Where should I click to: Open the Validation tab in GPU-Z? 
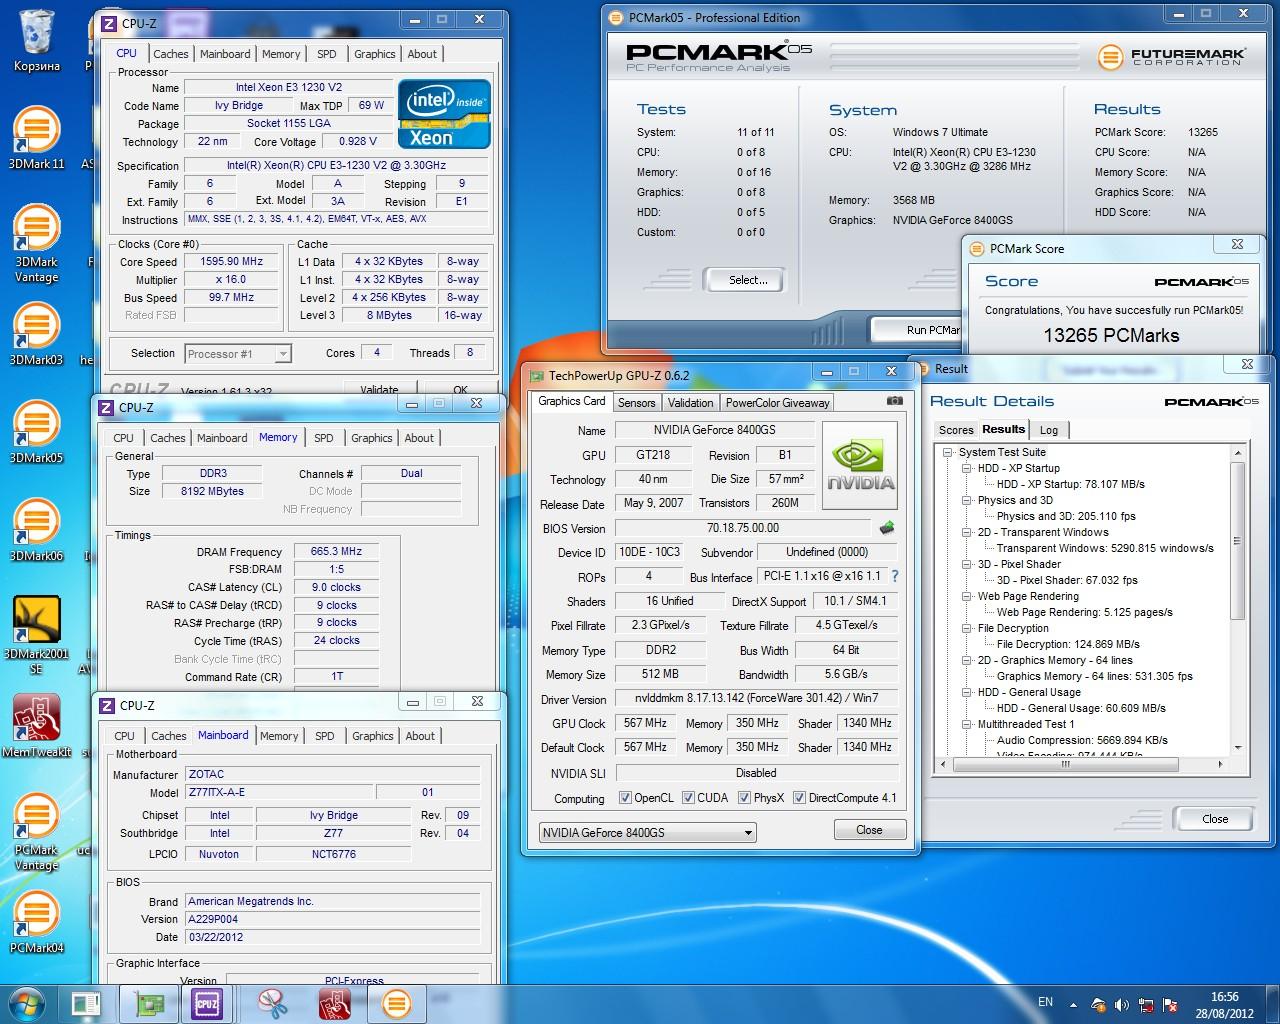690,403
